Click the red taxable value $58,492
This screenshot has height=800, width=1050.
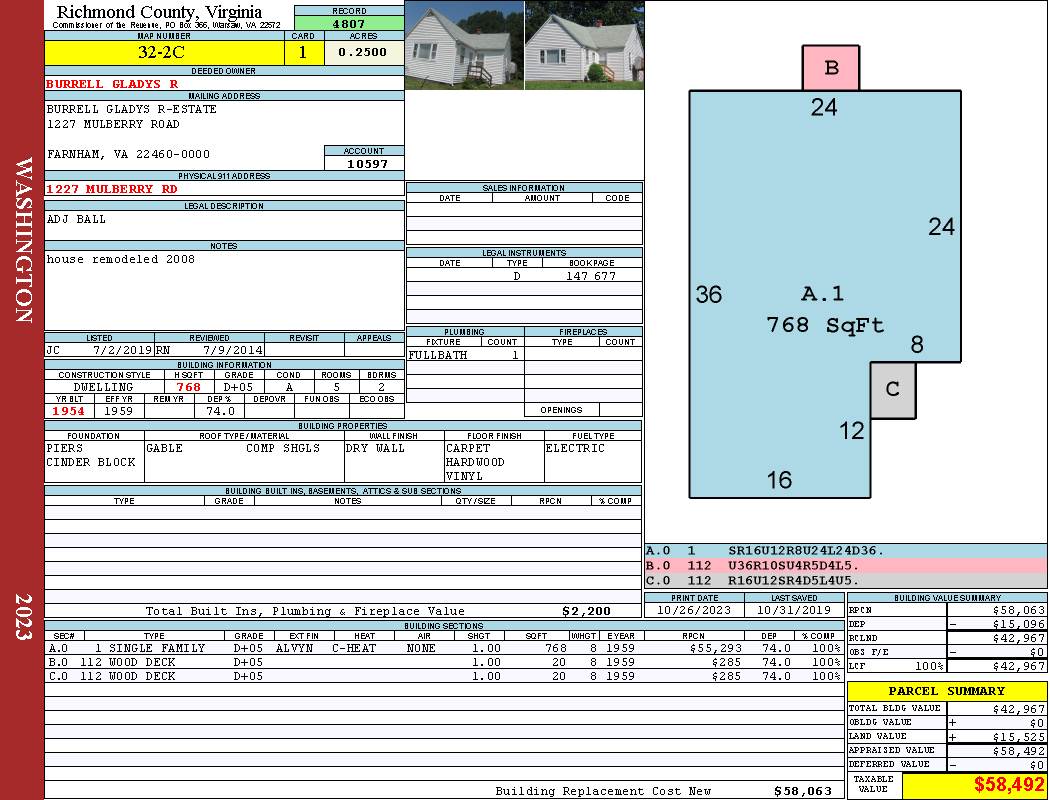click(1008, 785)
